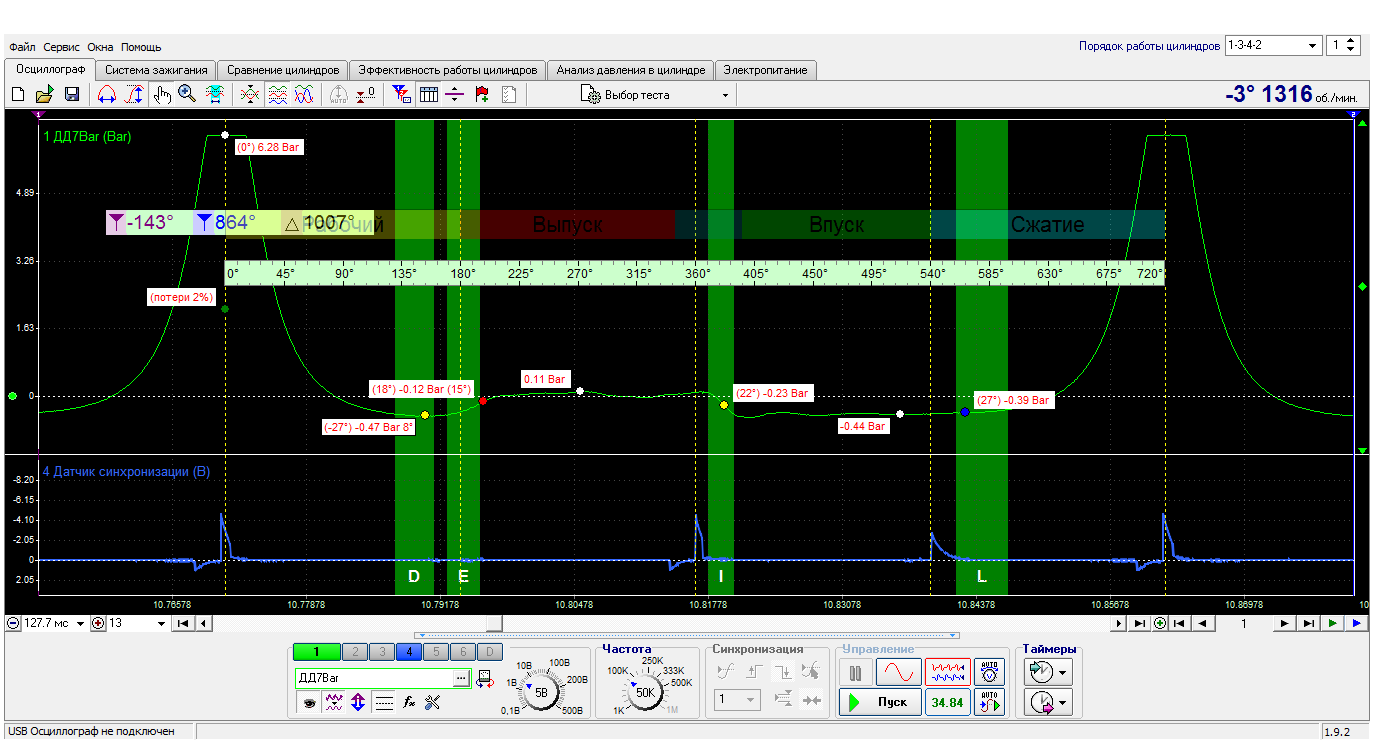Open the fx math function icon
The height and width of the screenshot is (744, 1382).
pyautogui.click(x=409, y=703)
